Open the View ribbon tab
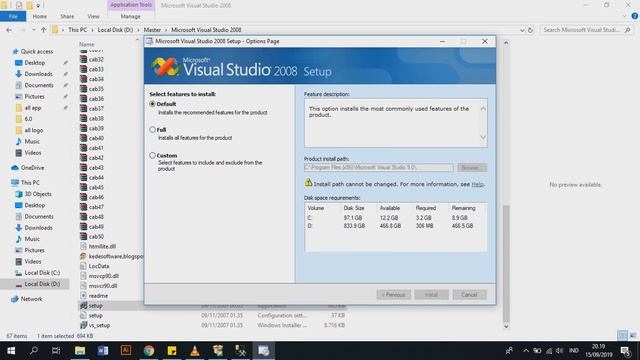 click(93, 16)
